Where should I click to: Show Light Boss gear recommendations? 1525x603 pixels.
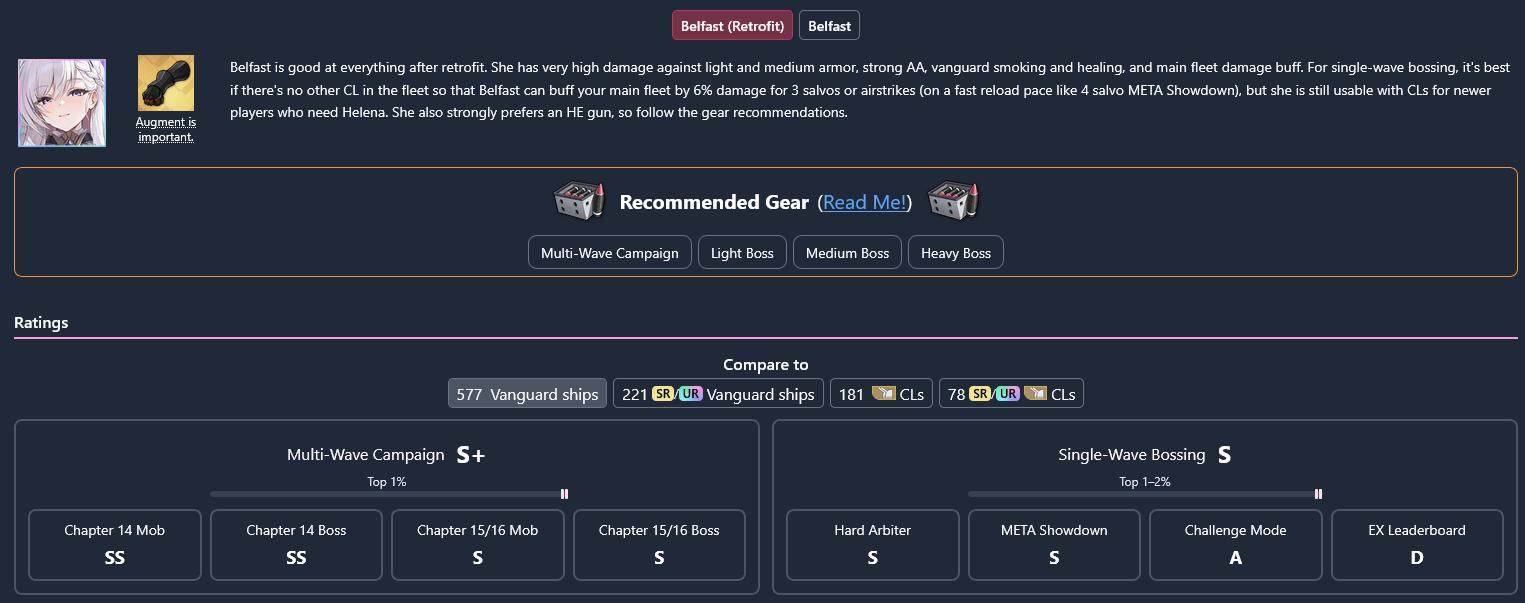coord(742,253)
